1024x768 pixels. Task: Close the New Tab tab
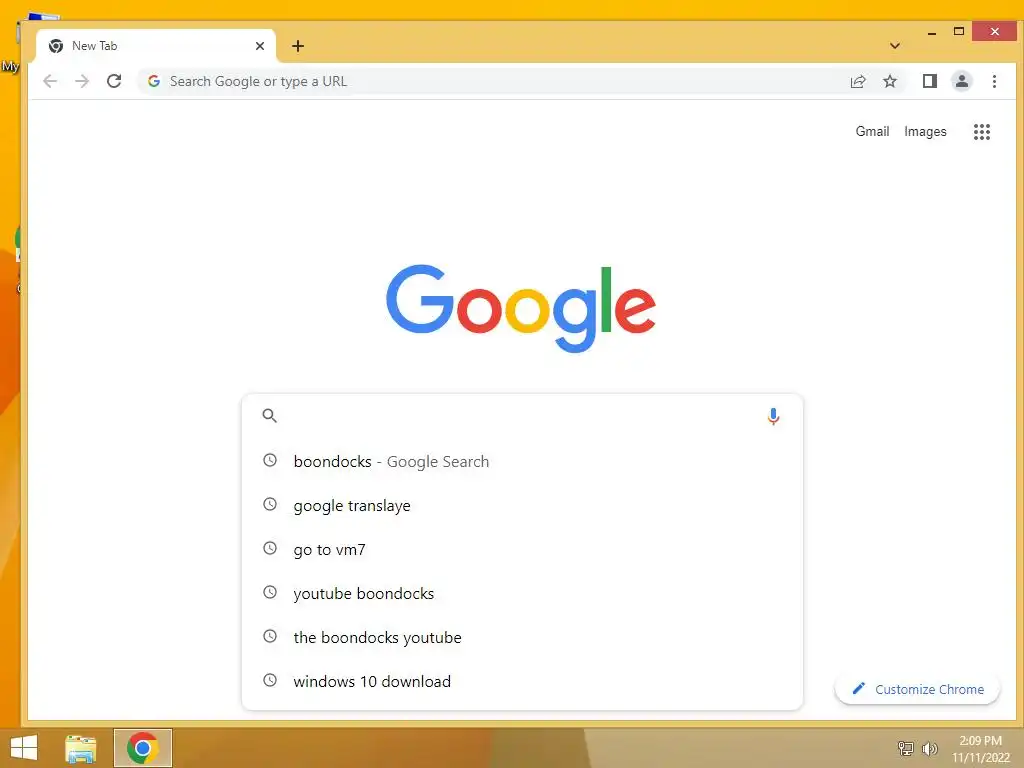point(260,46)
